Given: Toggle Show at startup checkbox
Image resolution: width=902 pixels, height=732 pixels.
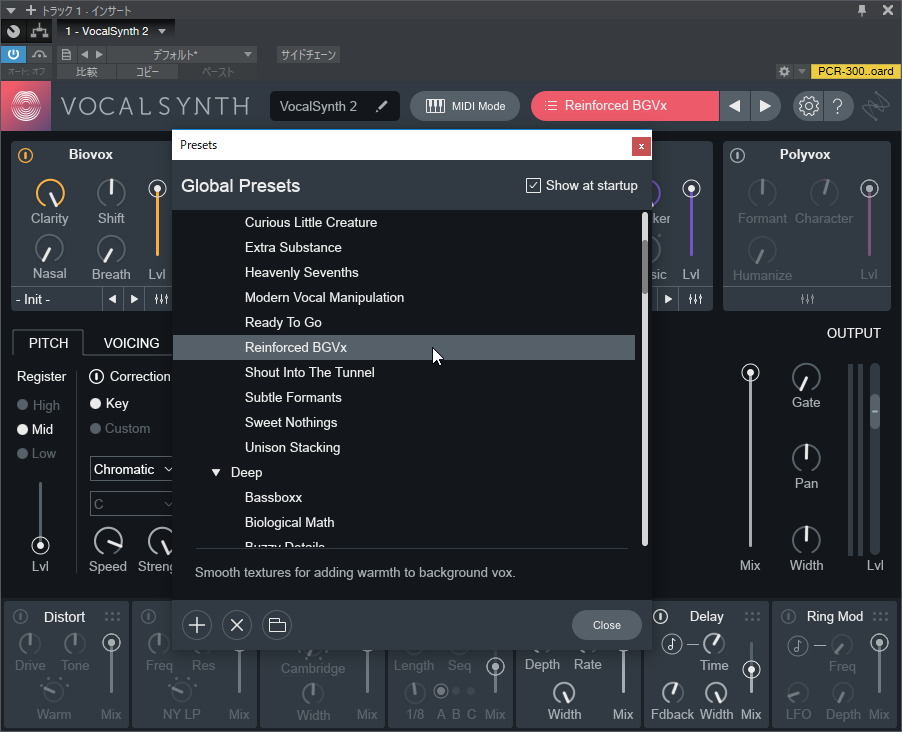Looking at the screenshot, I should 533,185.
